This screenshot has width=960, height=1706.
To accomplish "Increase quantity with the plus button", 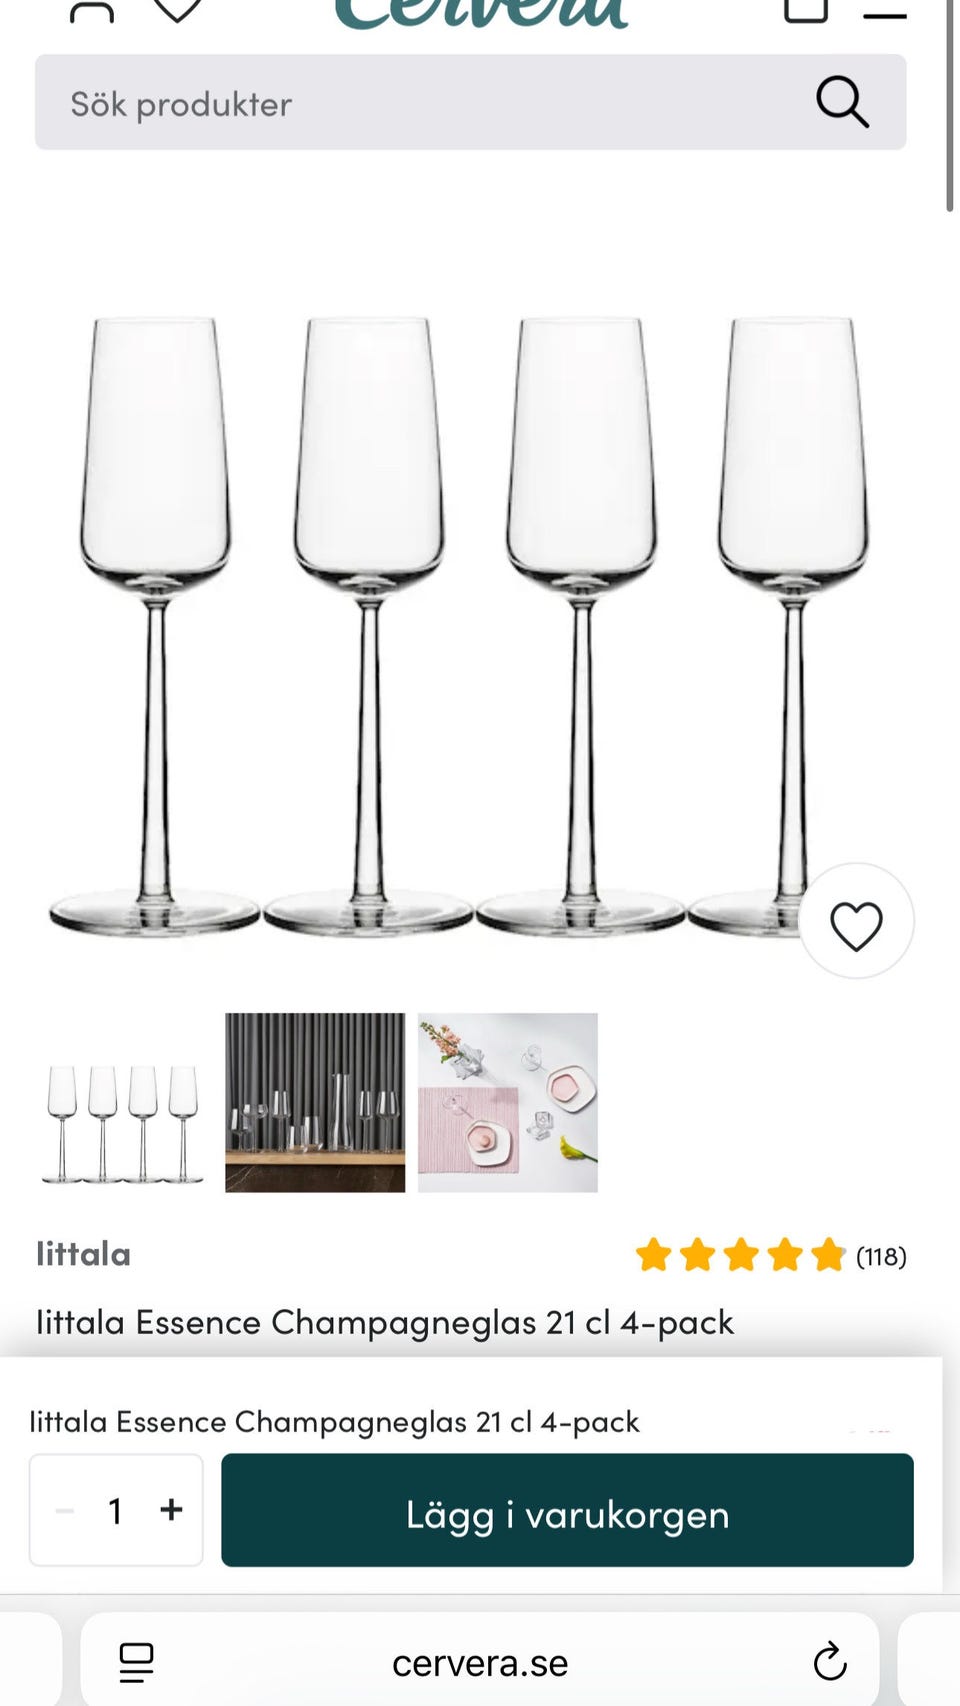I will coord(171,1509).
